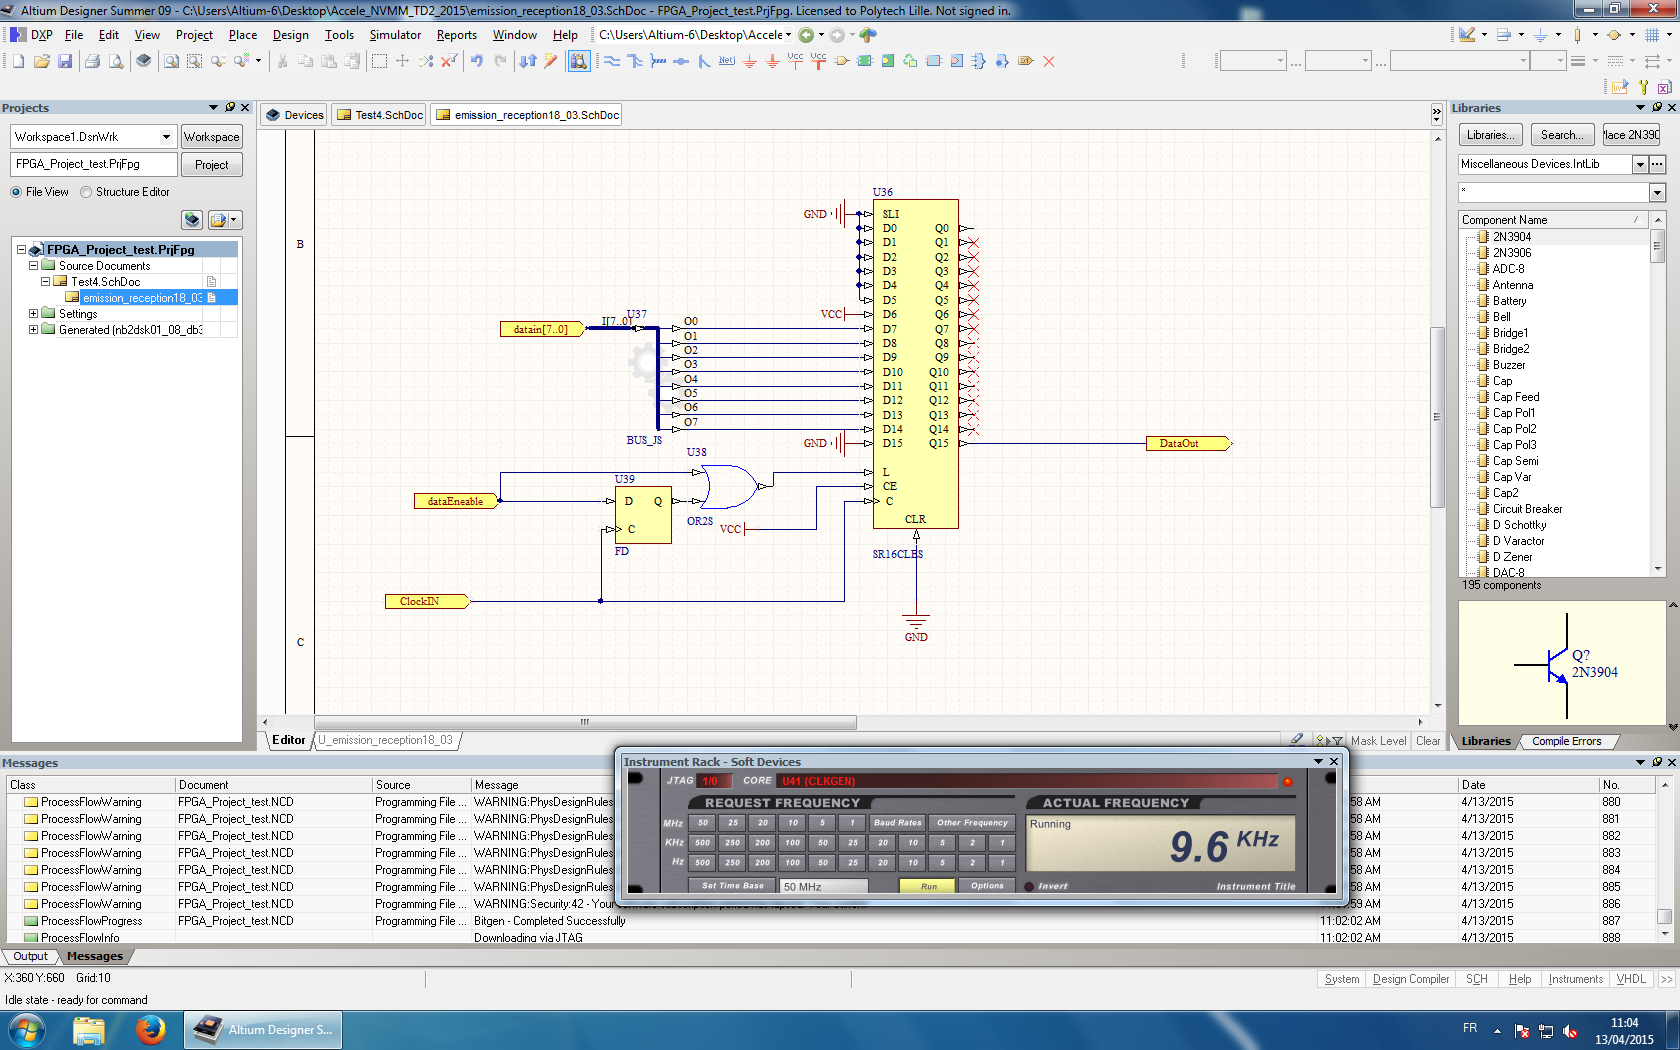The image size is (1680, 1050).
Task: Open the Simulator menu
Action: [x=395, y=35]
